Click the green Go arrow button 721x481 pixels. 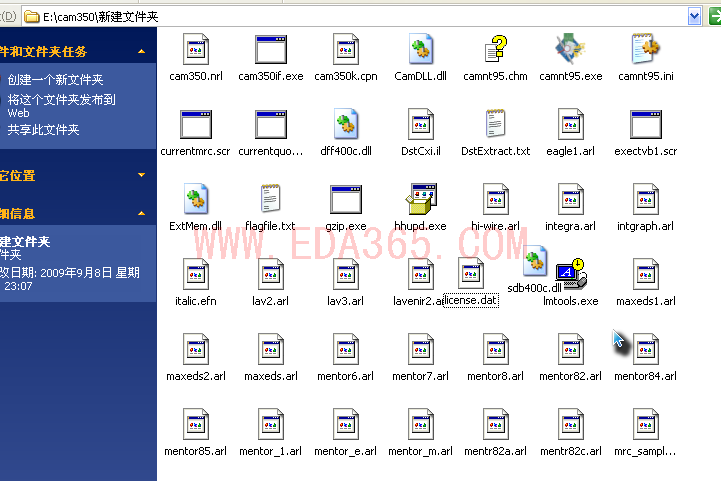[715, 17]
